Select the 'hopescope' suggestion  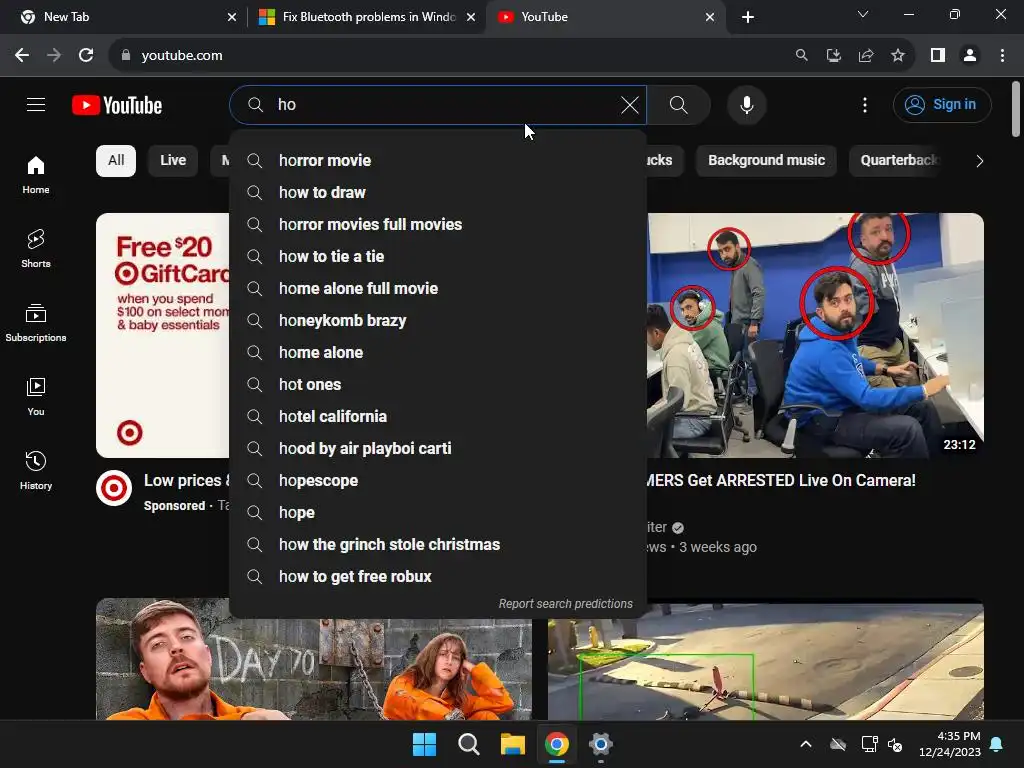point(438,481)
